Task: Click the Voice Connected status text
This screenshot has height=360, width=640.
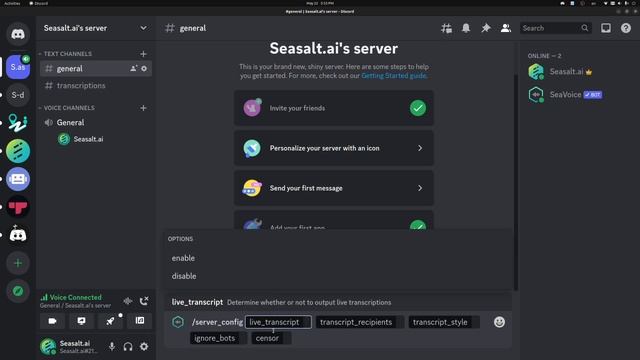Action: 76,297
